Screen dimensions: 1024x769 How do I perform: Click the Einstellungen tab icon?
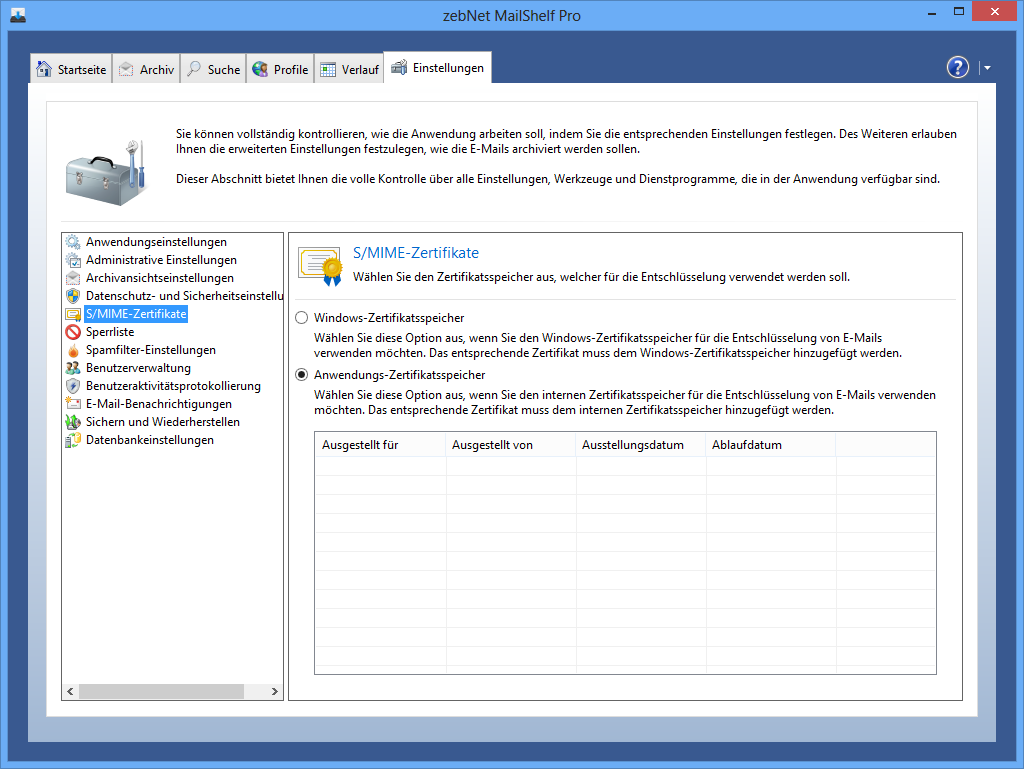pyautogui.click(x=399, y=67)
